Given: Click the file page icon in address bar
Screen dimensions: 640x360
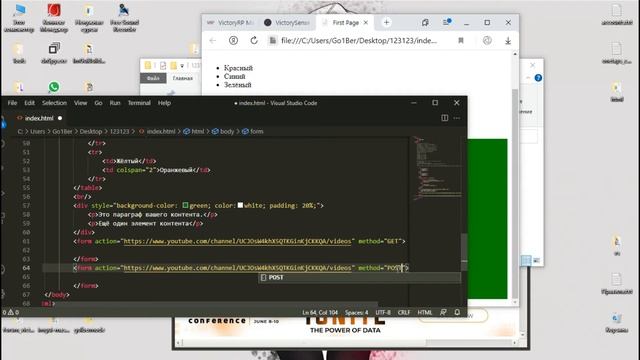Looking at the screenshot, I should pyautogui.click(x=272, y=40).
